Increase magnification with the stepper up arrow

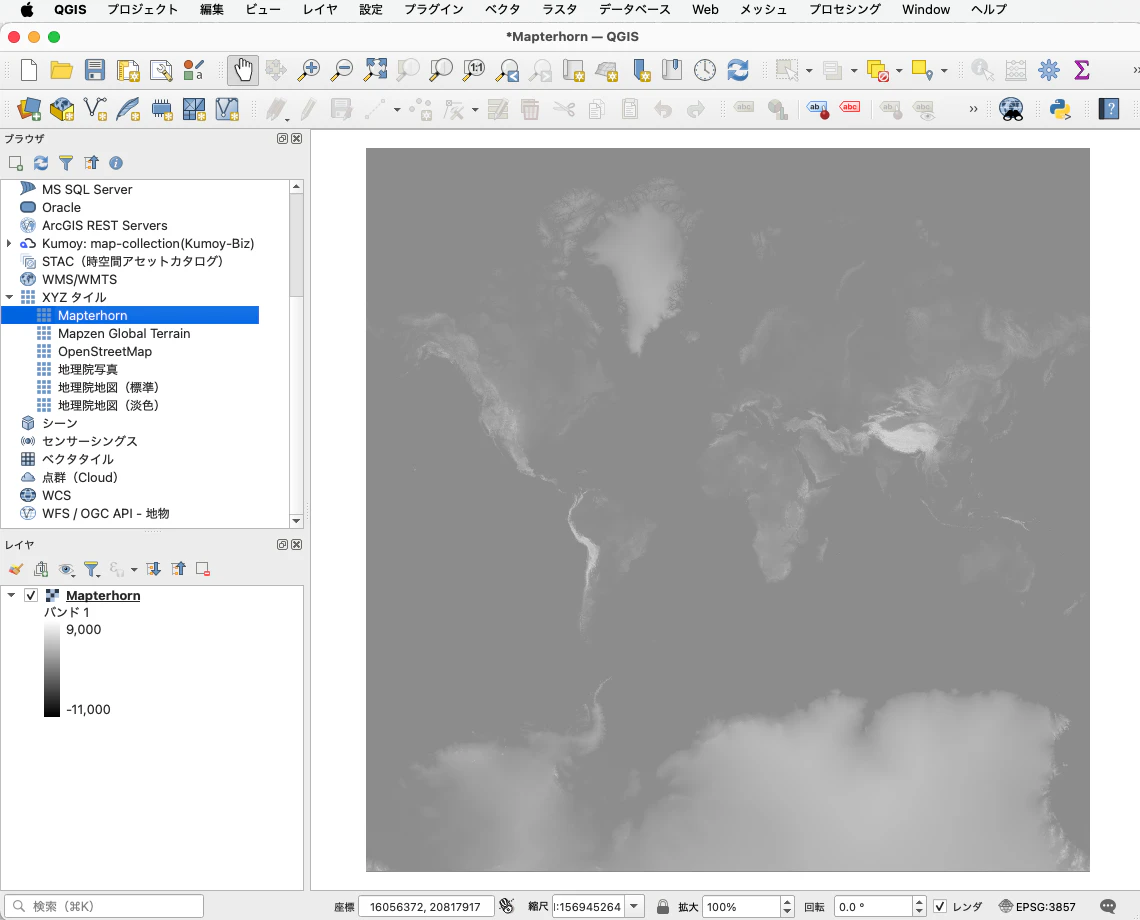(x=787, y=902)
